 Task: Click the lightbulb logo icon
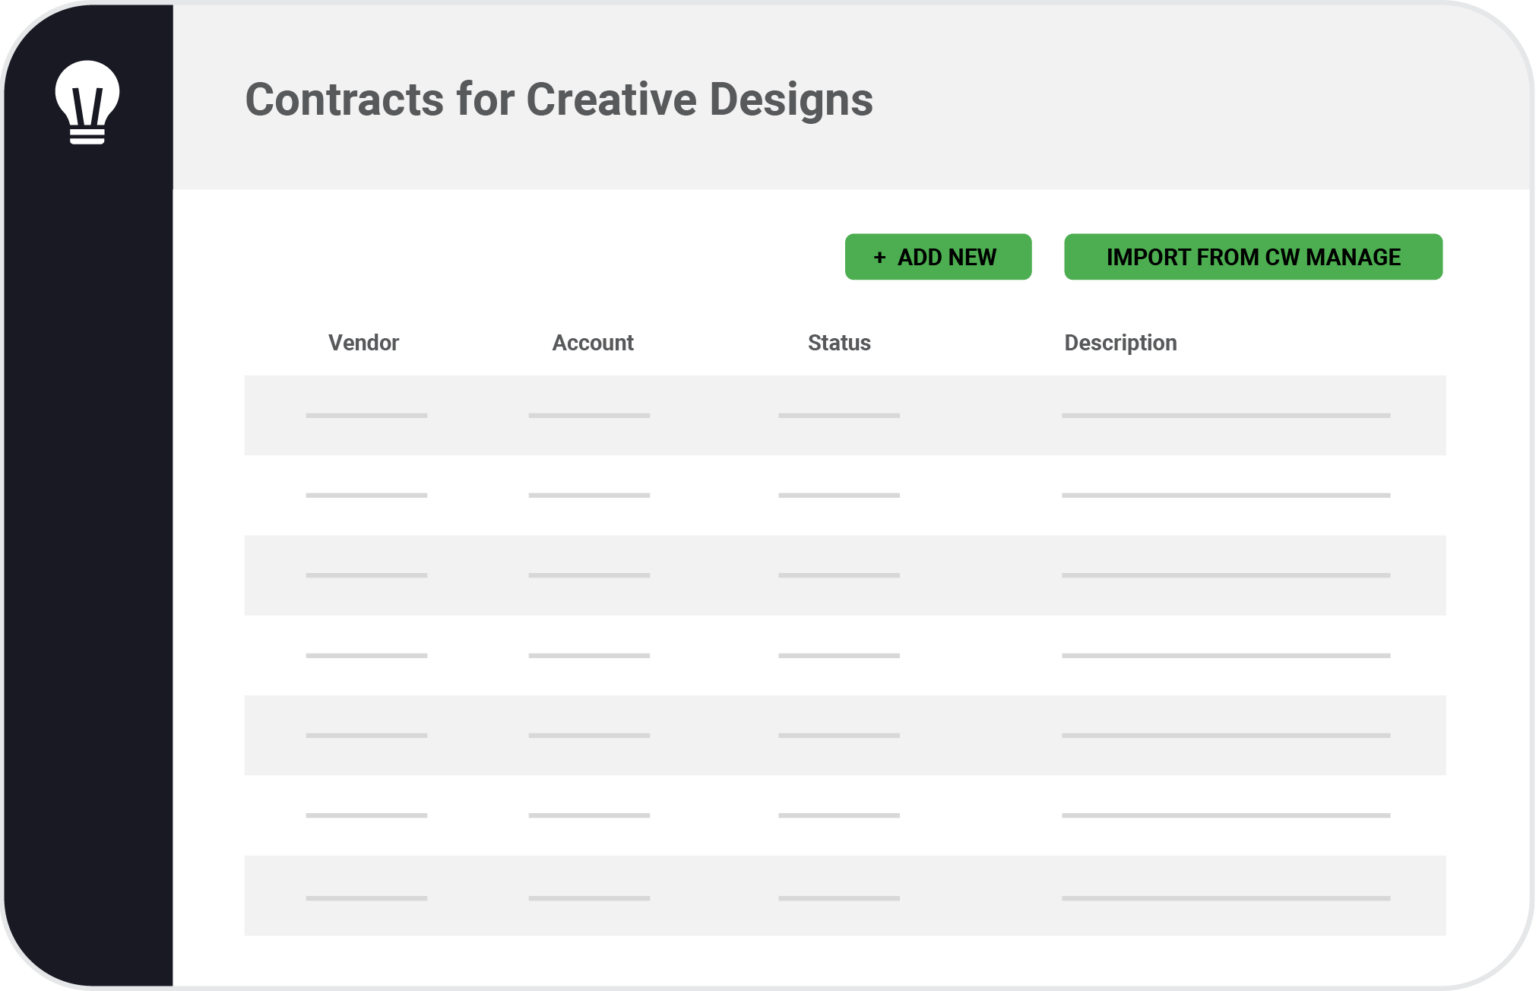point(87,102)
